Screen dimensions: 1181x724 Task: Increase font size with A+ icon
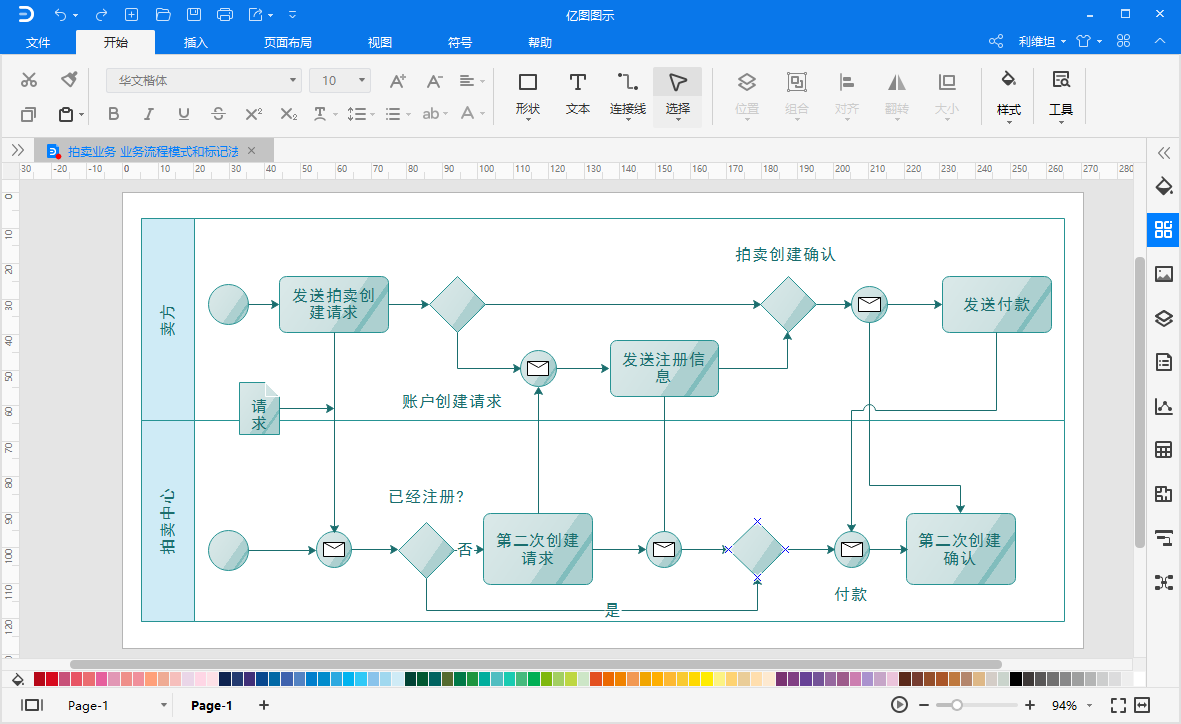click(398, 81)
